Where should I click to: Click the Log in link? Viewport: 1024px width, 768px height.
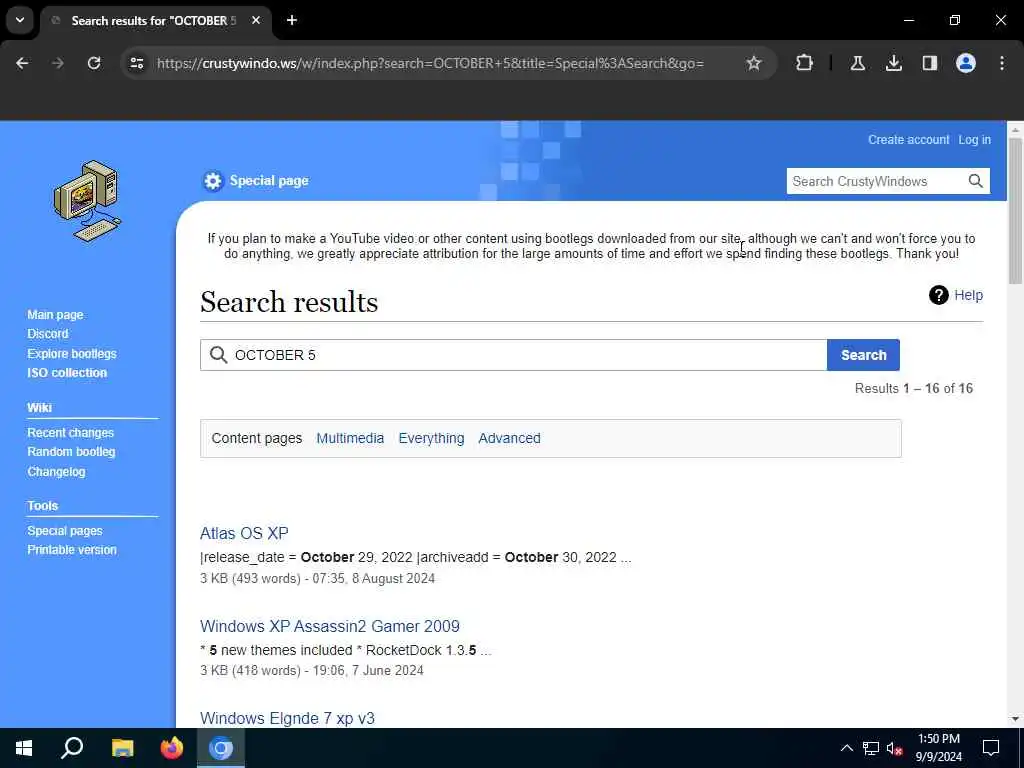pyautogui.click(x=974, y=140)
